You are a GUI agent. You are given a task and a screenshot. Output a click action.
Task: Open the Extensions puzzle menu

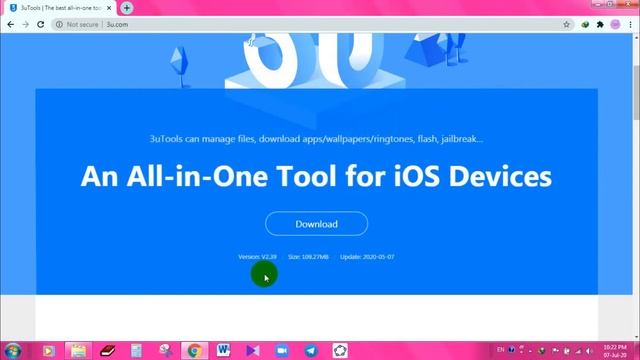pos(600,24)
